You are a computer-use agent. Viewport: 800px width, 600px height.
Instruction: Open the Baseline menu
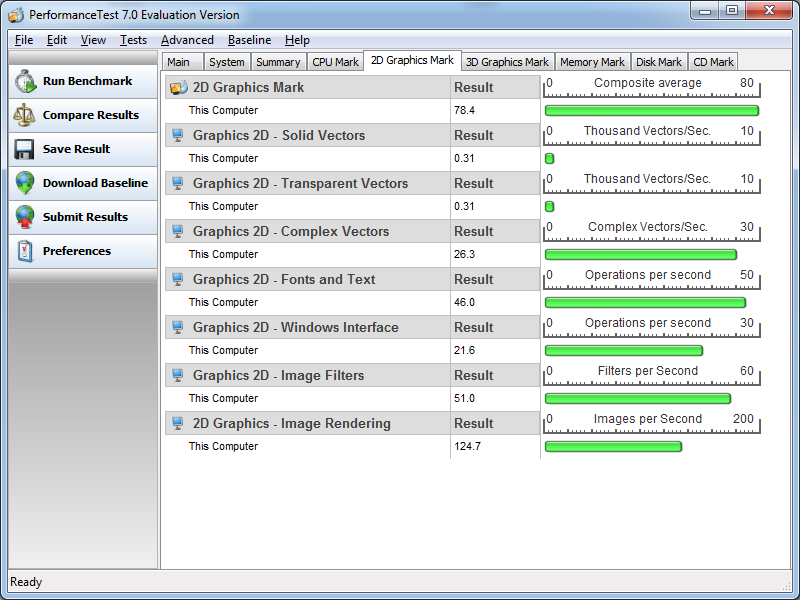click(x=249, y=40)
